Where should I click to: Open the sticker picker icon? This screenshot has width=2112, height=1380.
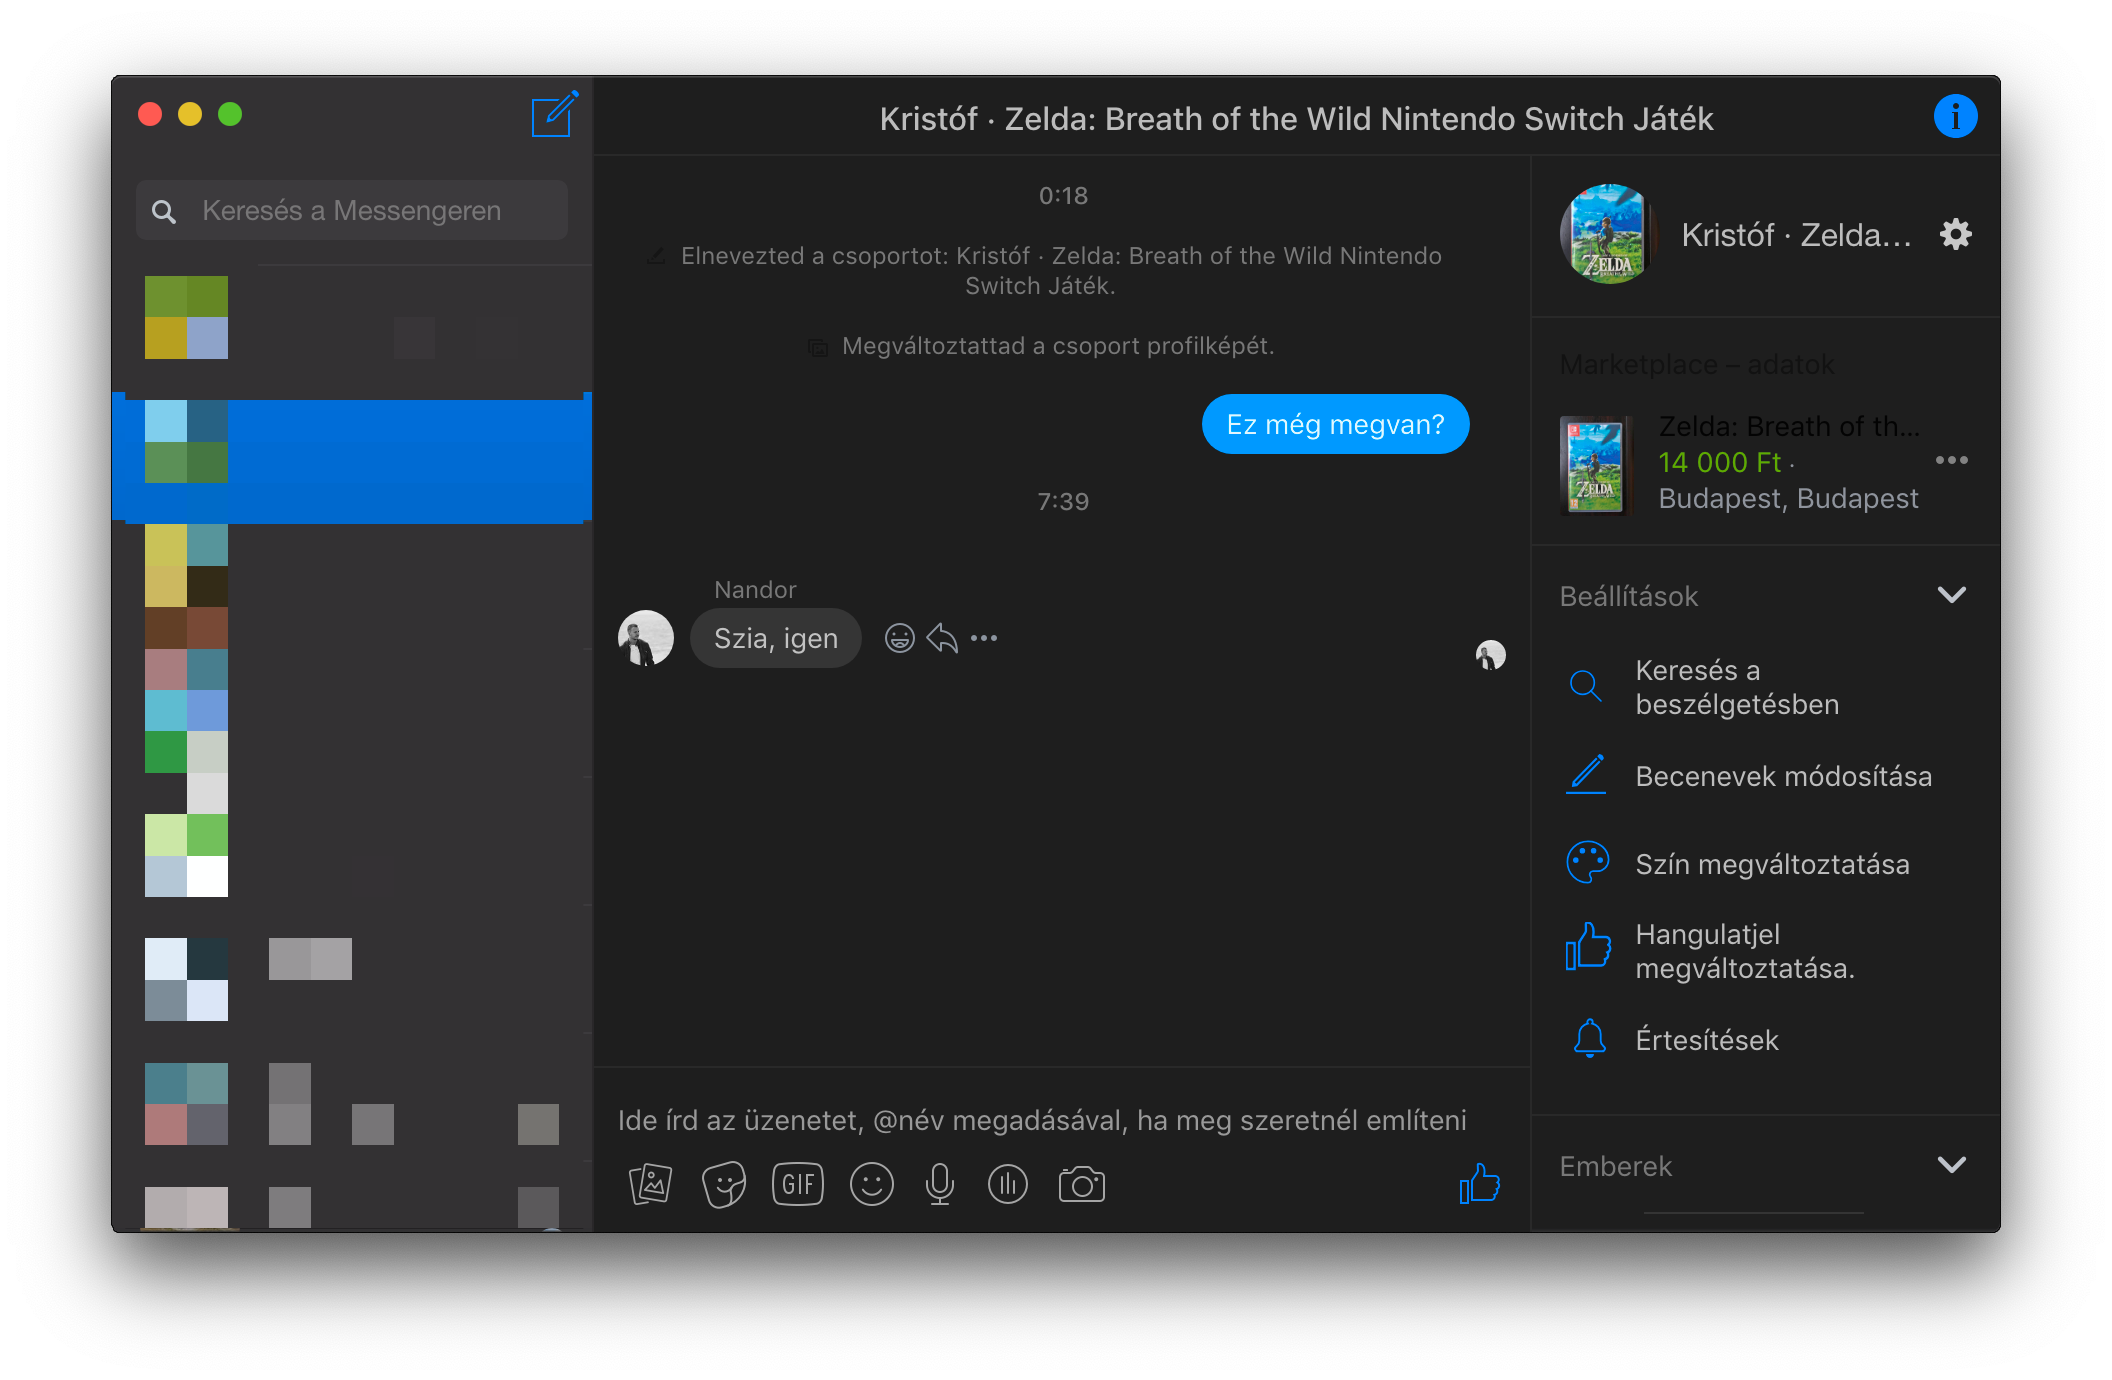click(x=724, y=1185)
